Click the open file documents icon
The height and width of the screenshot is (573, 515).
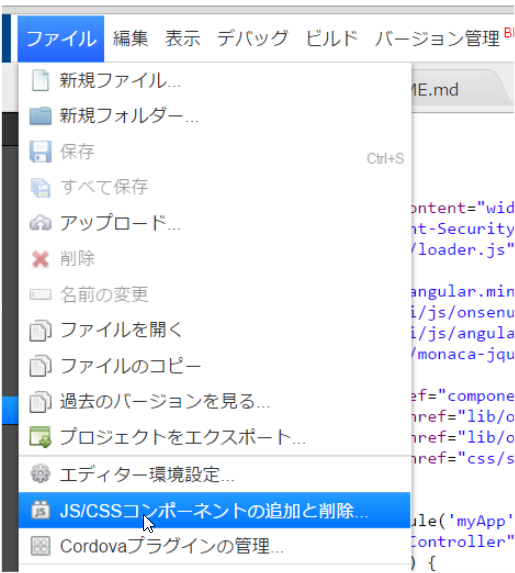40,330
